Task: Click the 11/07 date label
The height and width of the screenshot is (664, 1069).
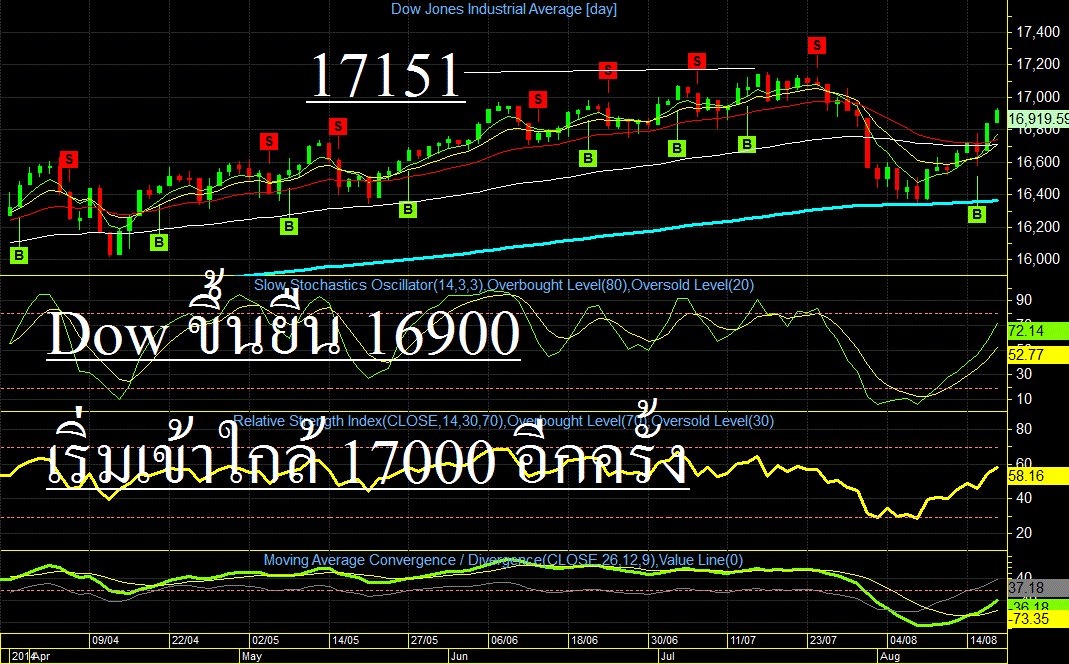Action: coord(743,640)
